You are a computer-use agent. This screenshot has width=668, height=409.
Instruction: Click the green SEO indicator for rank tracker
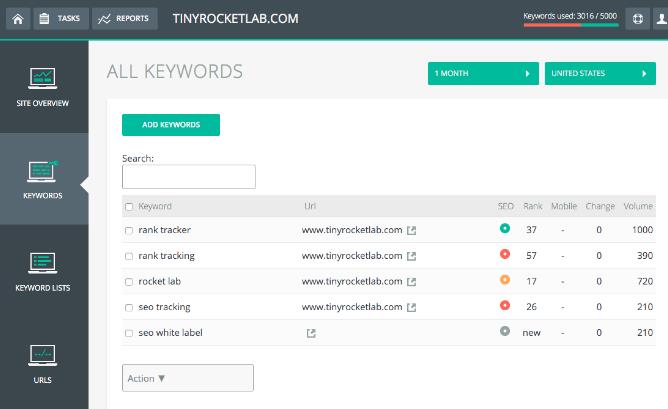point(505,228)
